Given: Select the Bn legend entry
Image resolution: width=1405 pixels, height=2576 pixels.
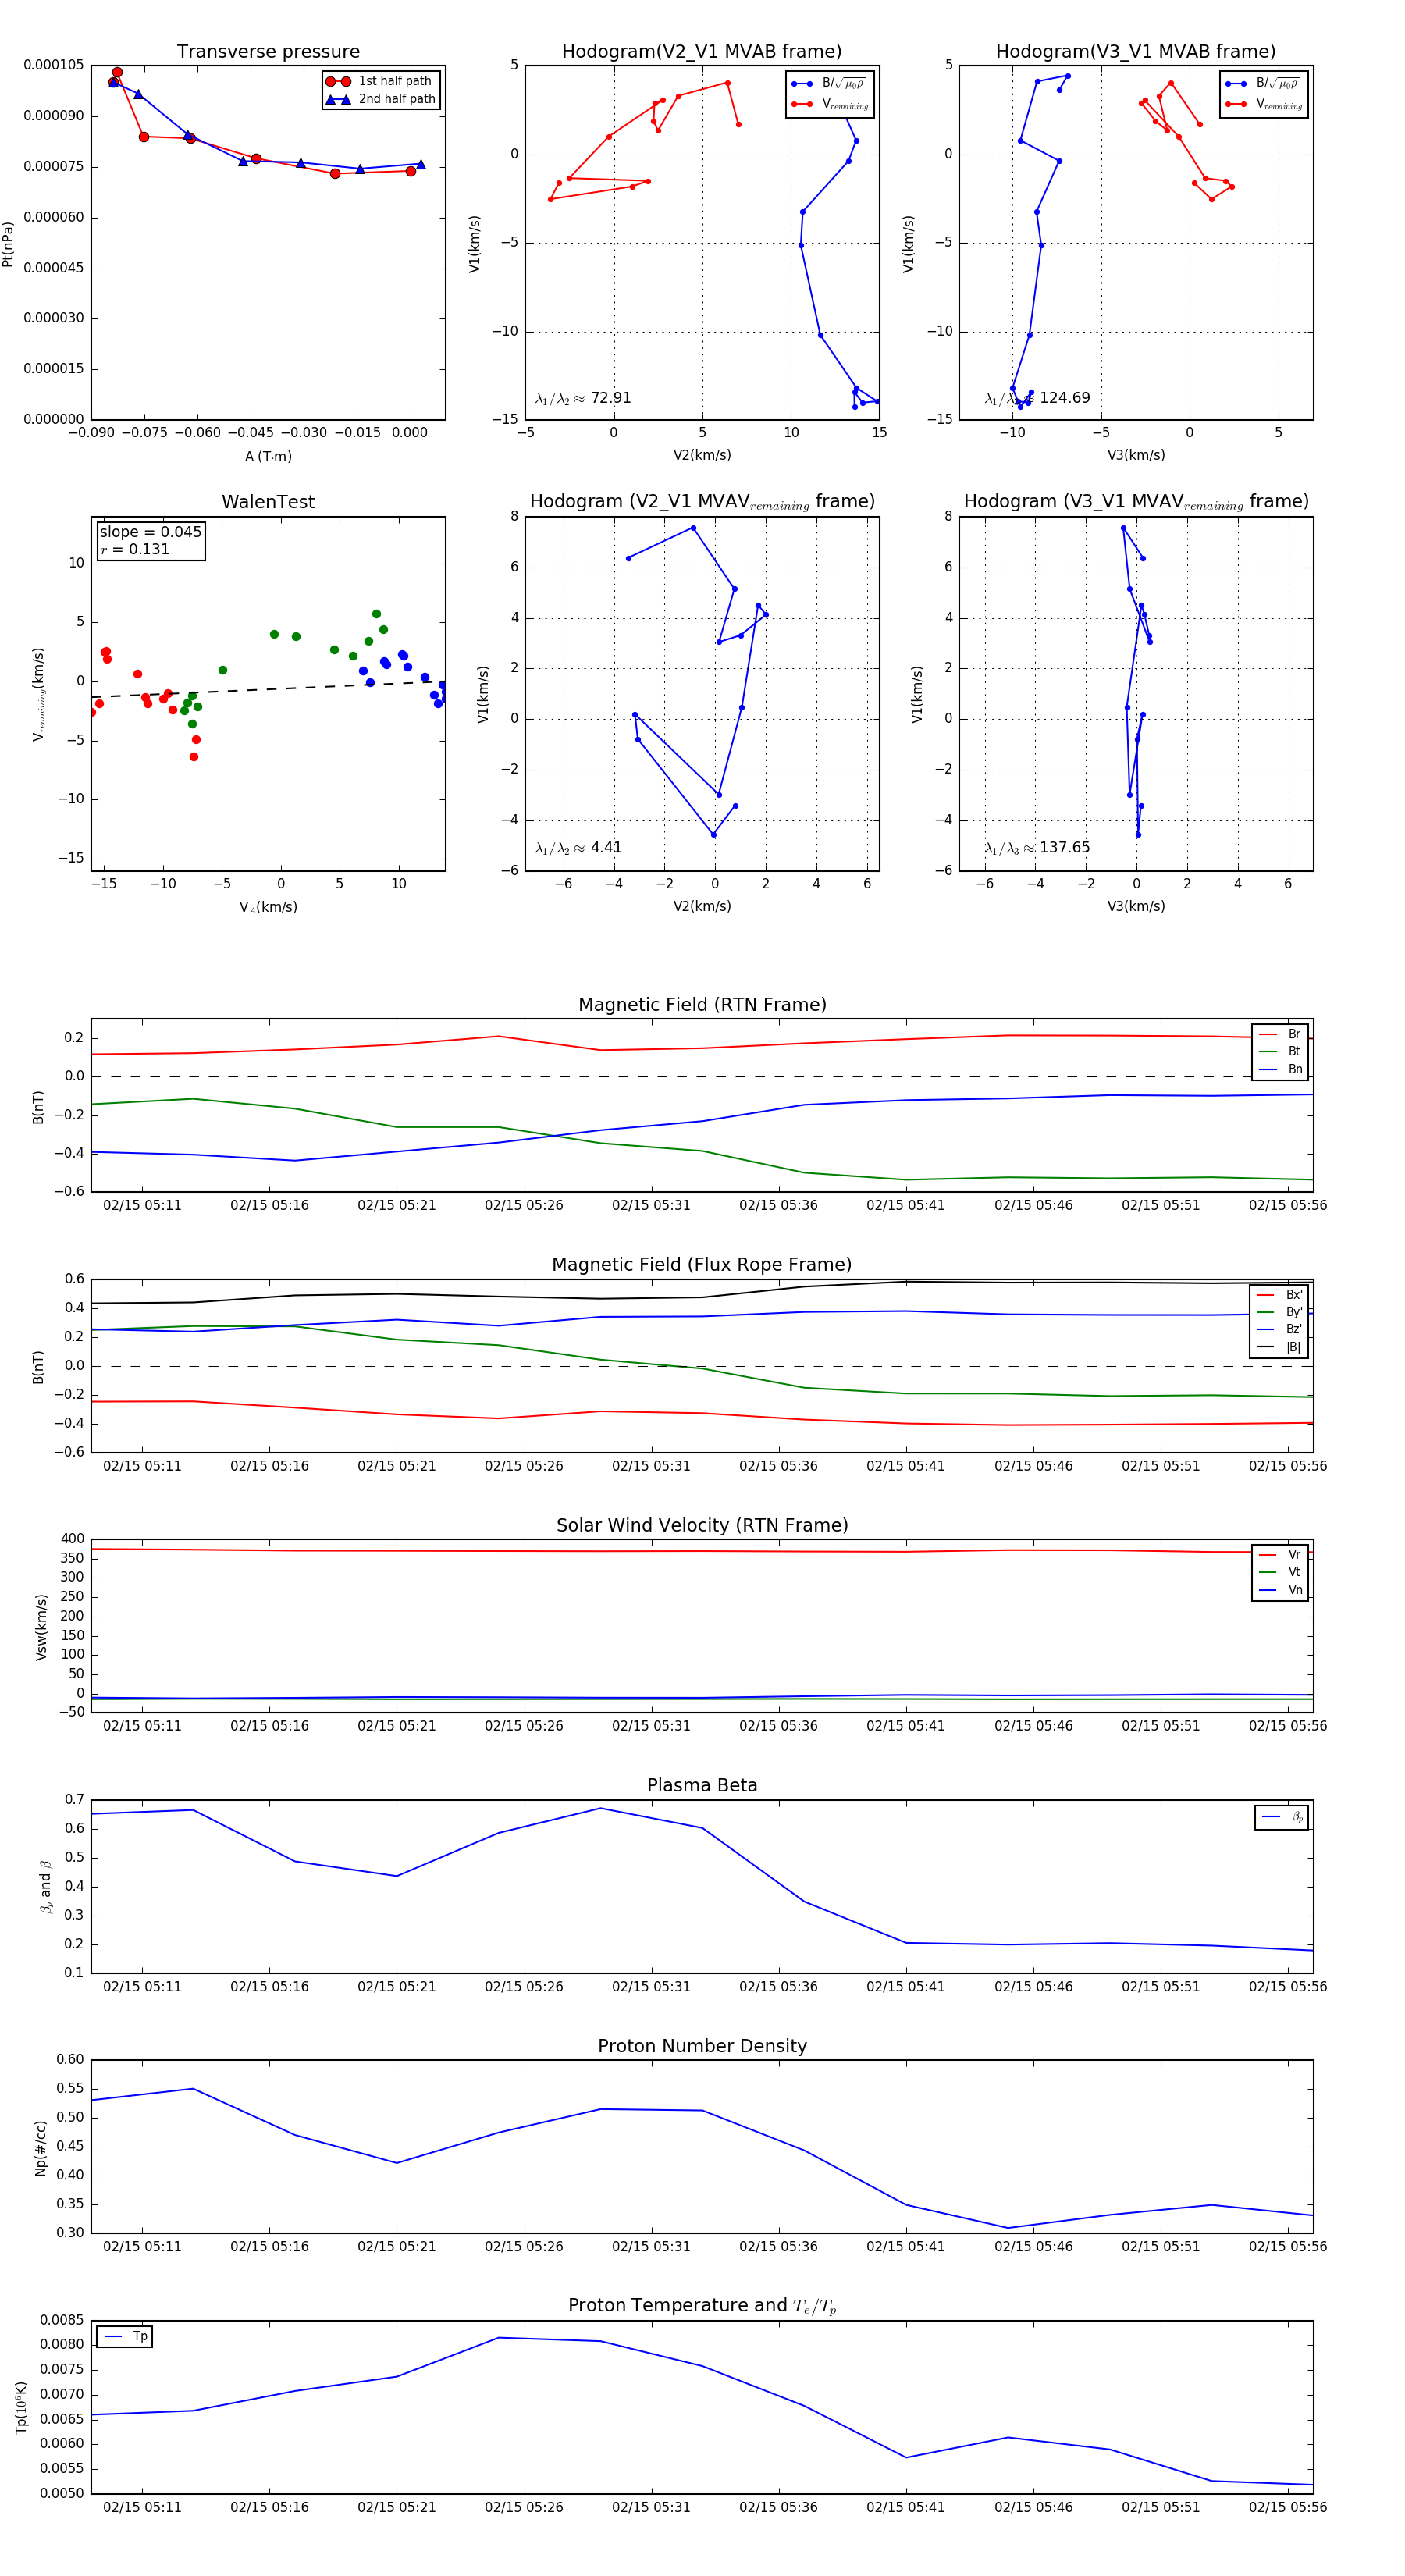Looking at the screenshot, I should coord(1280,1069).
